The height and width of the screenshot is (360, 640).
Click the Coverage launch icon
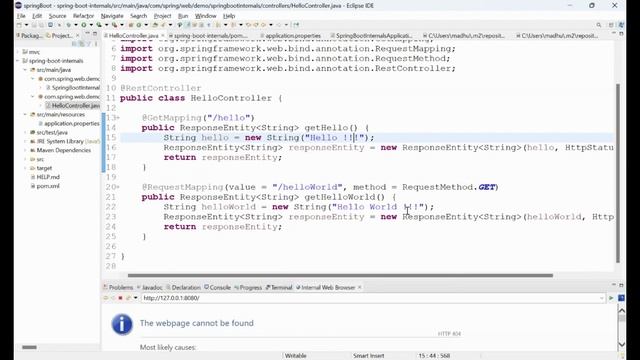pos(99,25)
